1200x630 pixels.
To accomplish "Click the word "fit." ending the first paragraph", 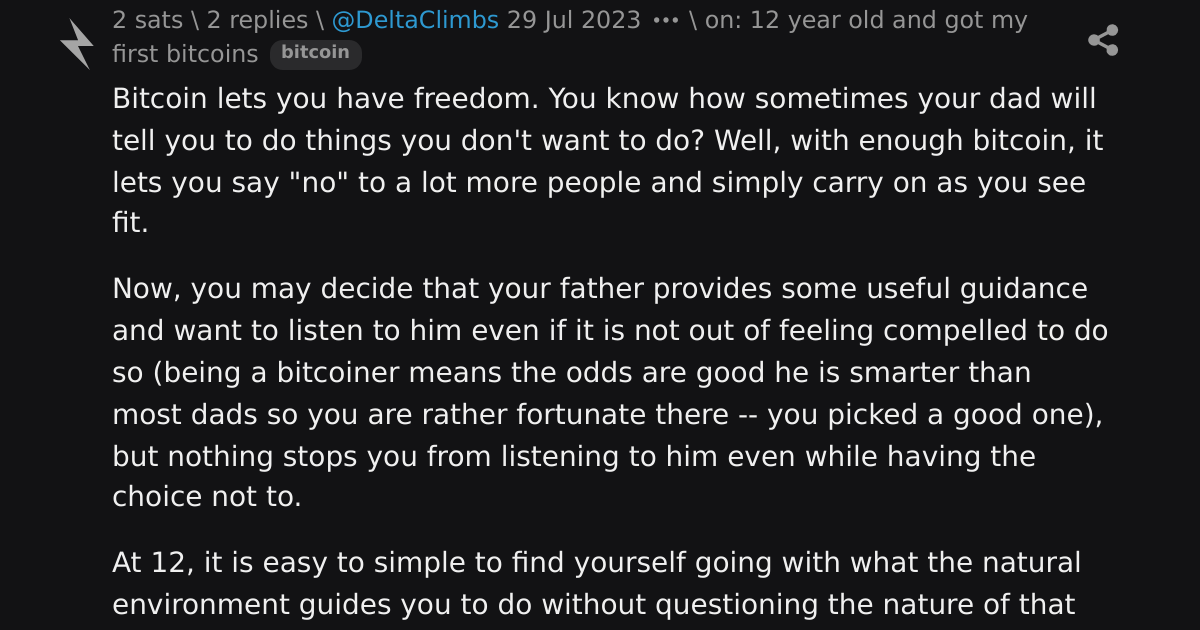I will pyautogui.click(x=130, y=225).
